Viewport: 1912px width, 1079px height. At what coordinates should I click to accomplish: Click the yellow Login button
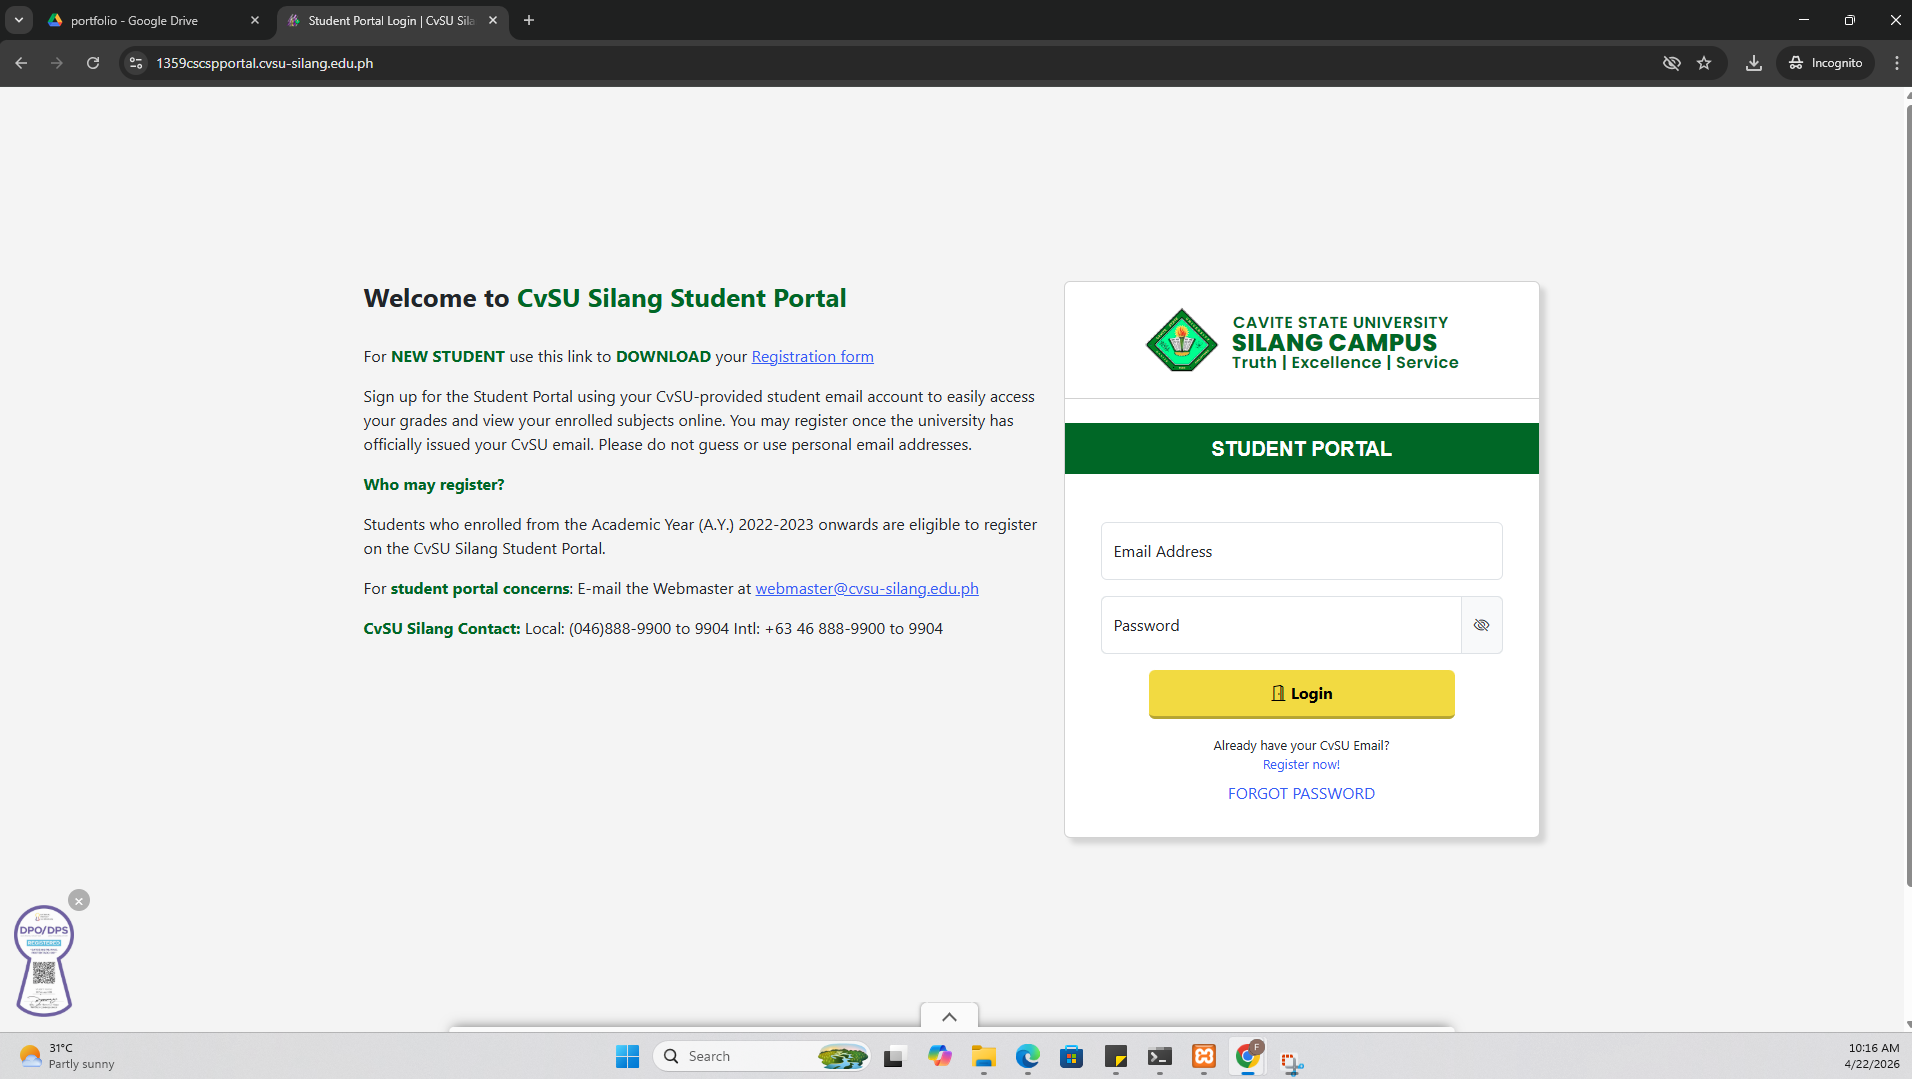[1301, 694]
